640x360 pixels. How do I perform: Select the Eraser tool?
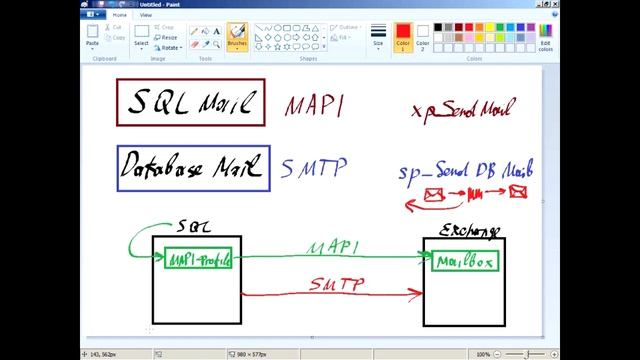tap(194, 44)
